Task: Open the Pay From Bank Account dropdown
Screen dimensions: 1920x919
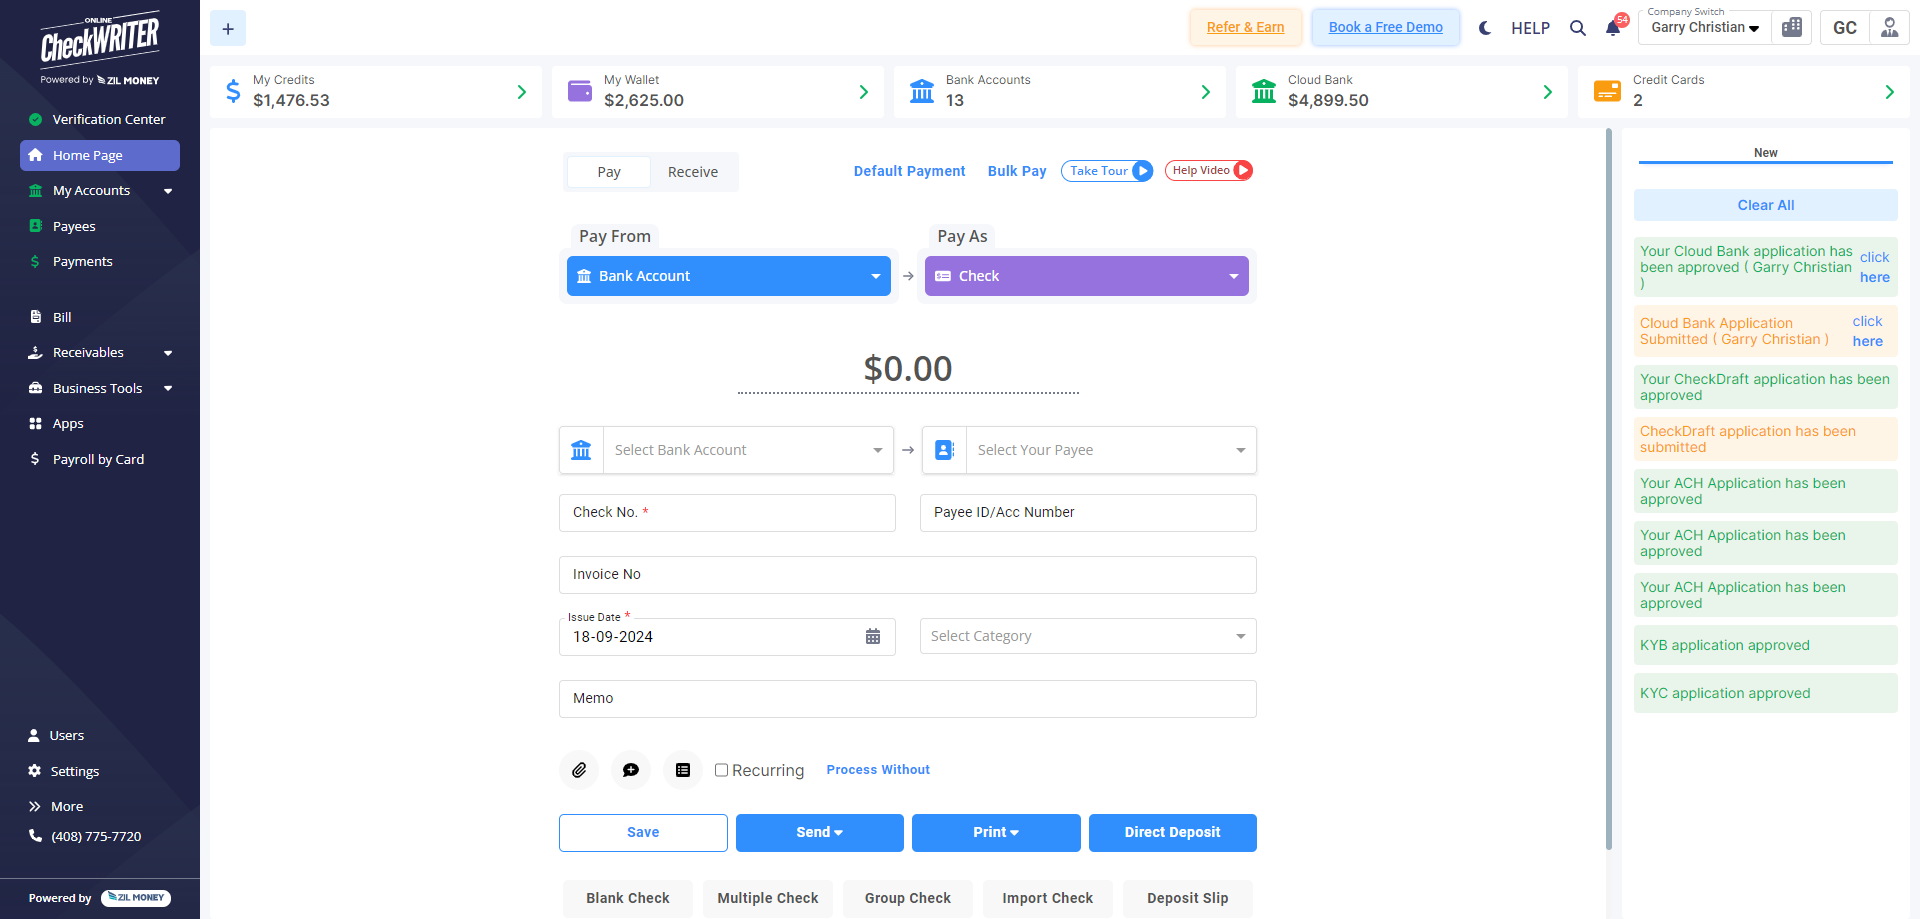Action: click(728, 276)
